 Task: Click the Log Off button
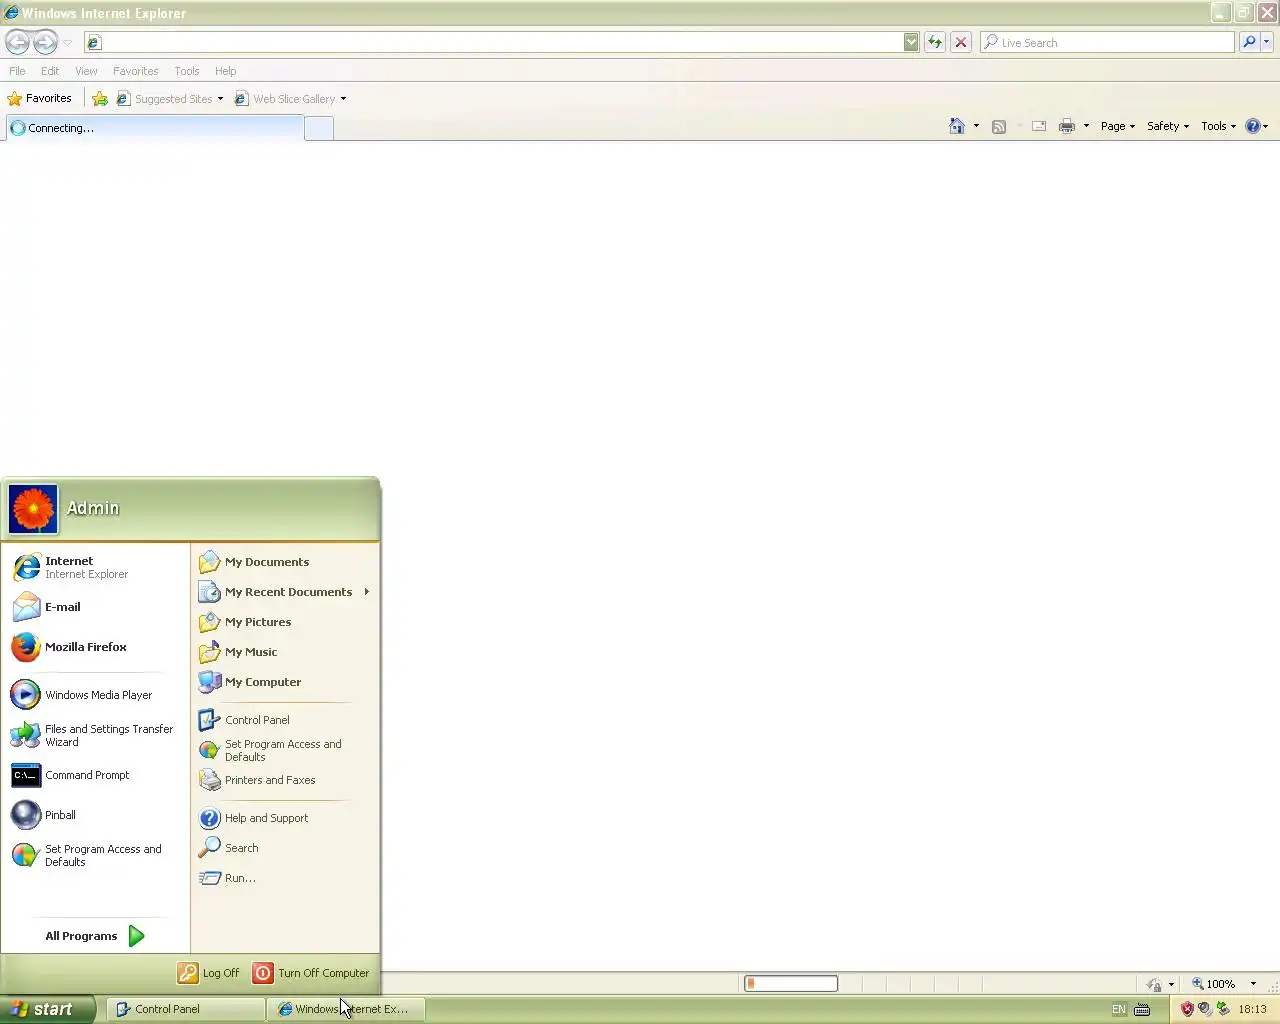coord(209,973)
